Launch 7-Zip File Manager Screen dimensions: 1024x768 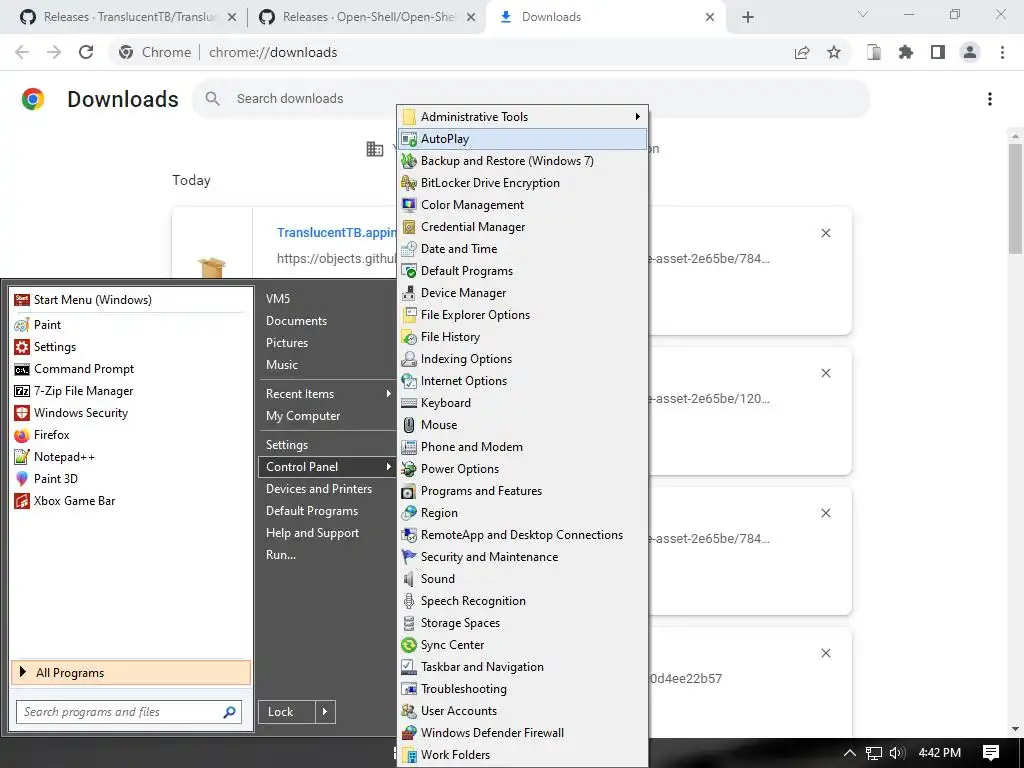131,391
